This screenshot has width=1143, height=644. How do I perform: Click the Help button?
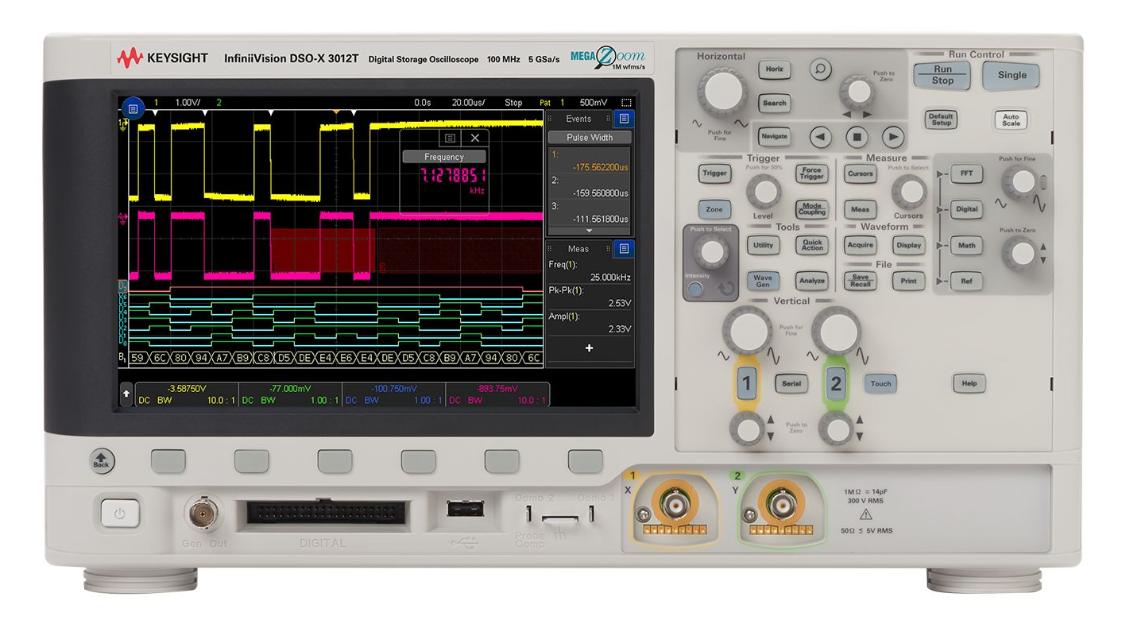pos(969,384)
